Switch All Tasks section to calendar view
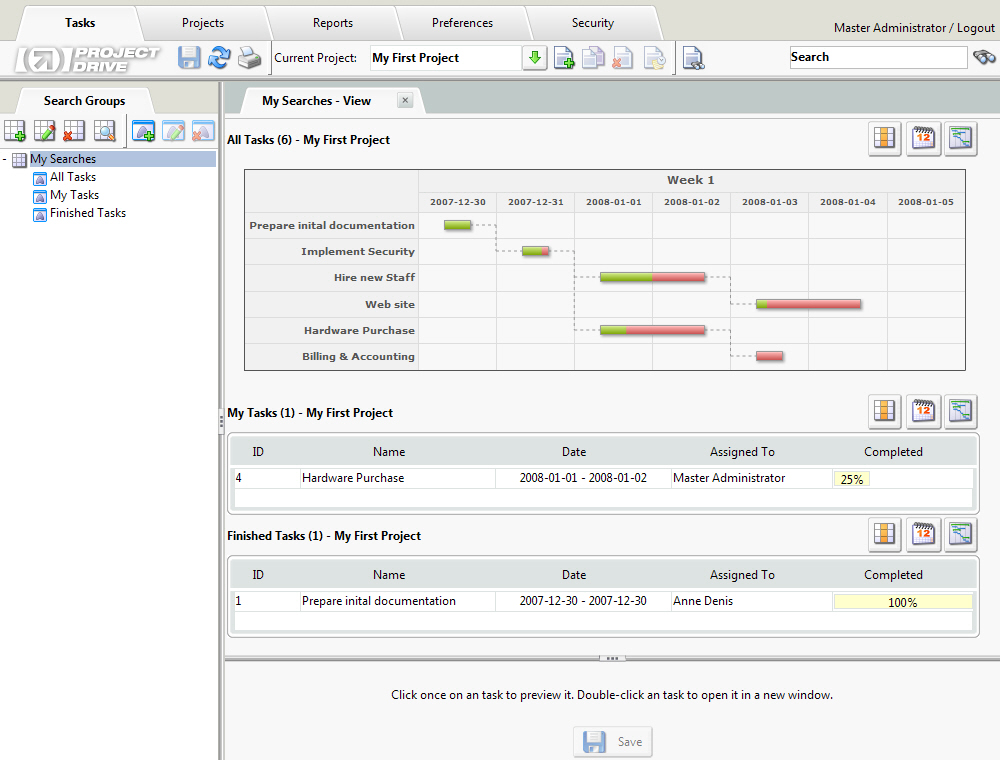 point(923,138)
